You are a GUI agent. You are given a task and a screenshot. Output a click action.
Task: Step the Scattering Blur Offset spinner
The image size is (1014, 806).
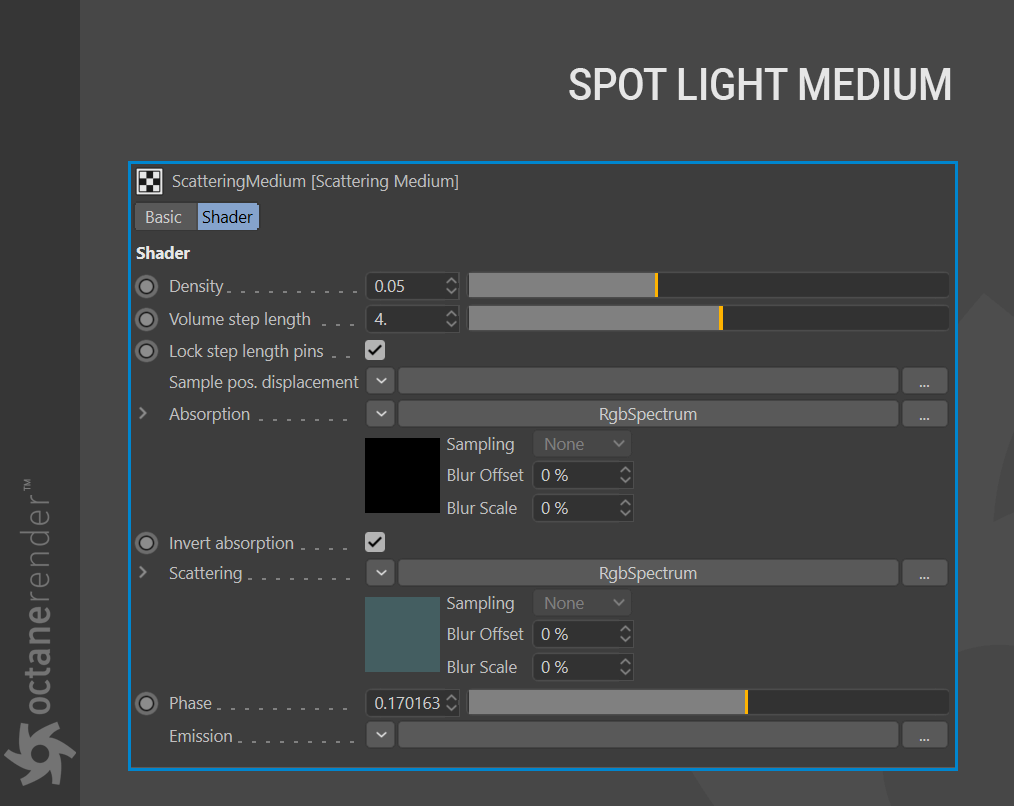tap(625, 635)
